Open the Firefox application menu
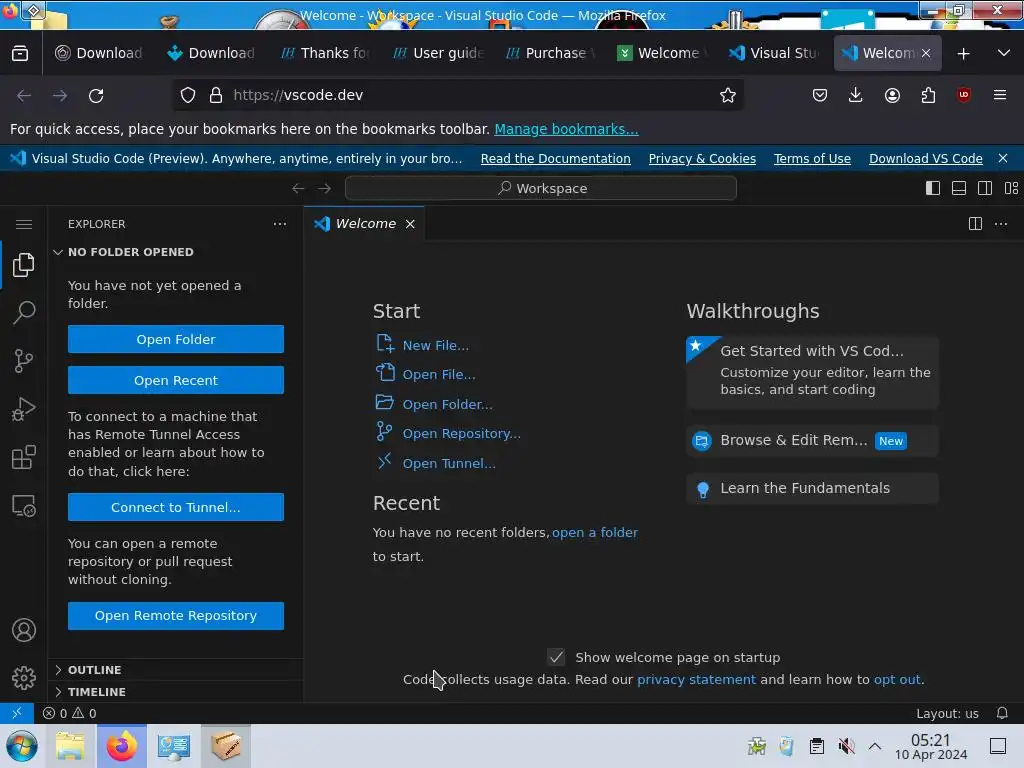Viewport: 1024px width, 768px height. tap(1000, 95)
